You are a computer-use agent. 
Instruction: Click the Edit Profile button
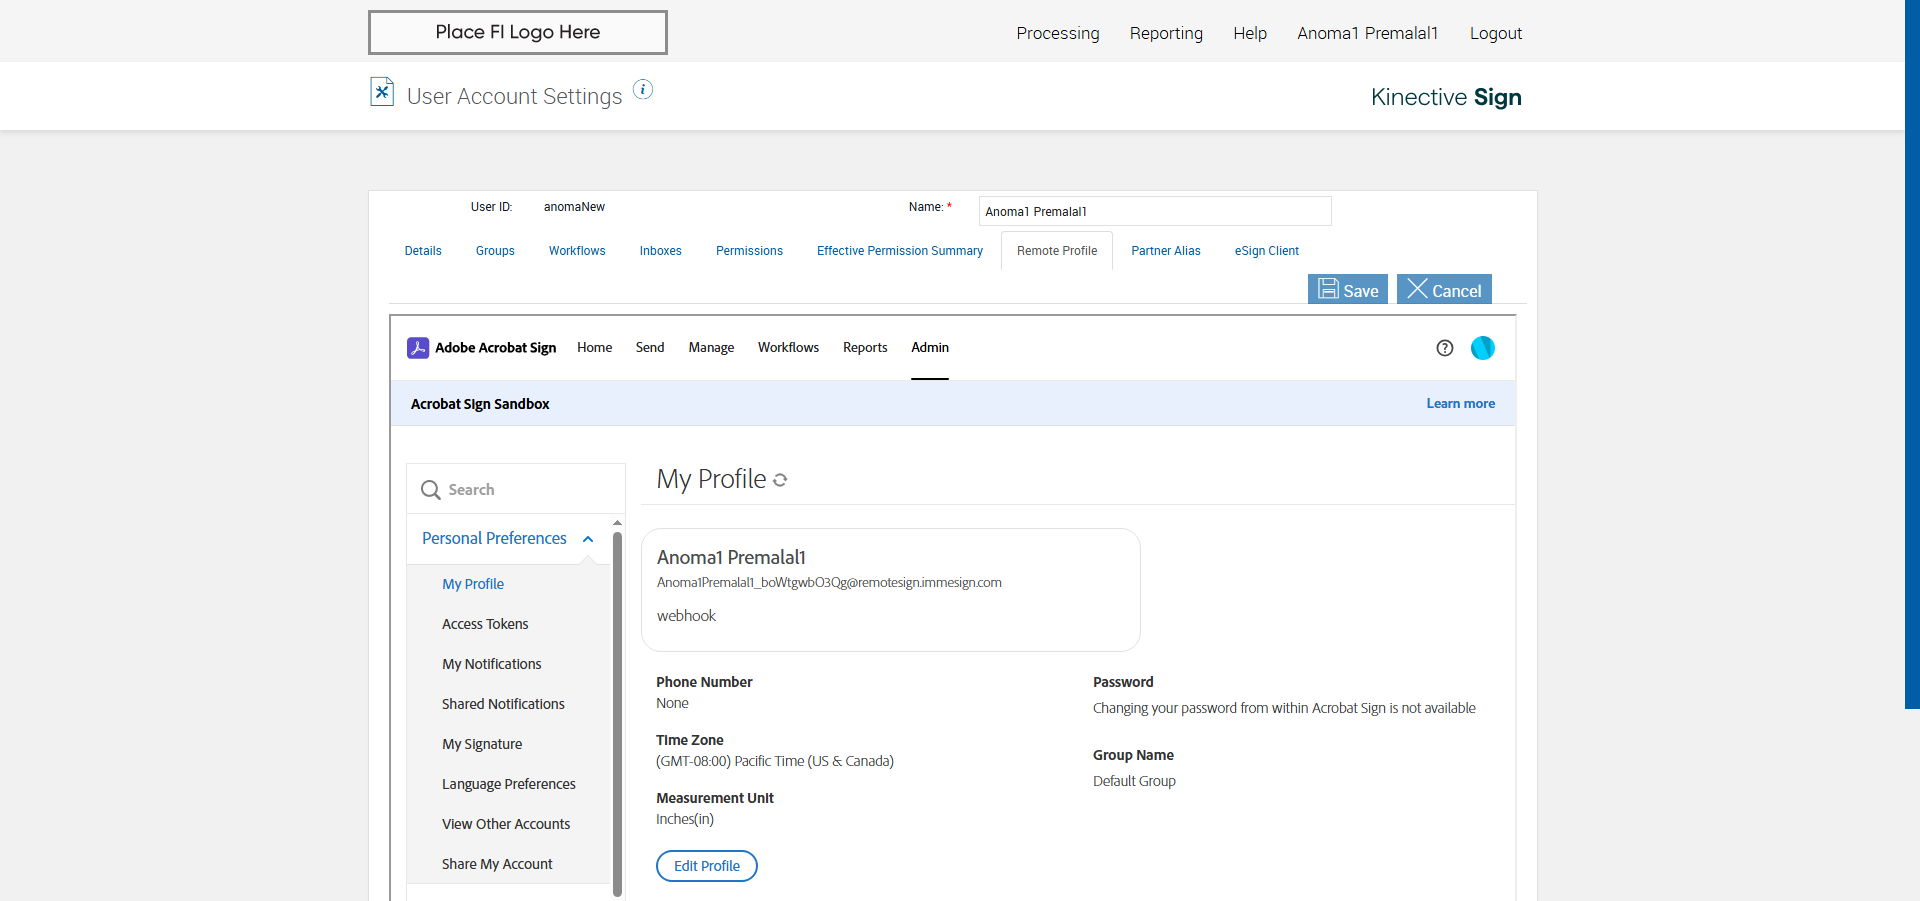[707, 866]
